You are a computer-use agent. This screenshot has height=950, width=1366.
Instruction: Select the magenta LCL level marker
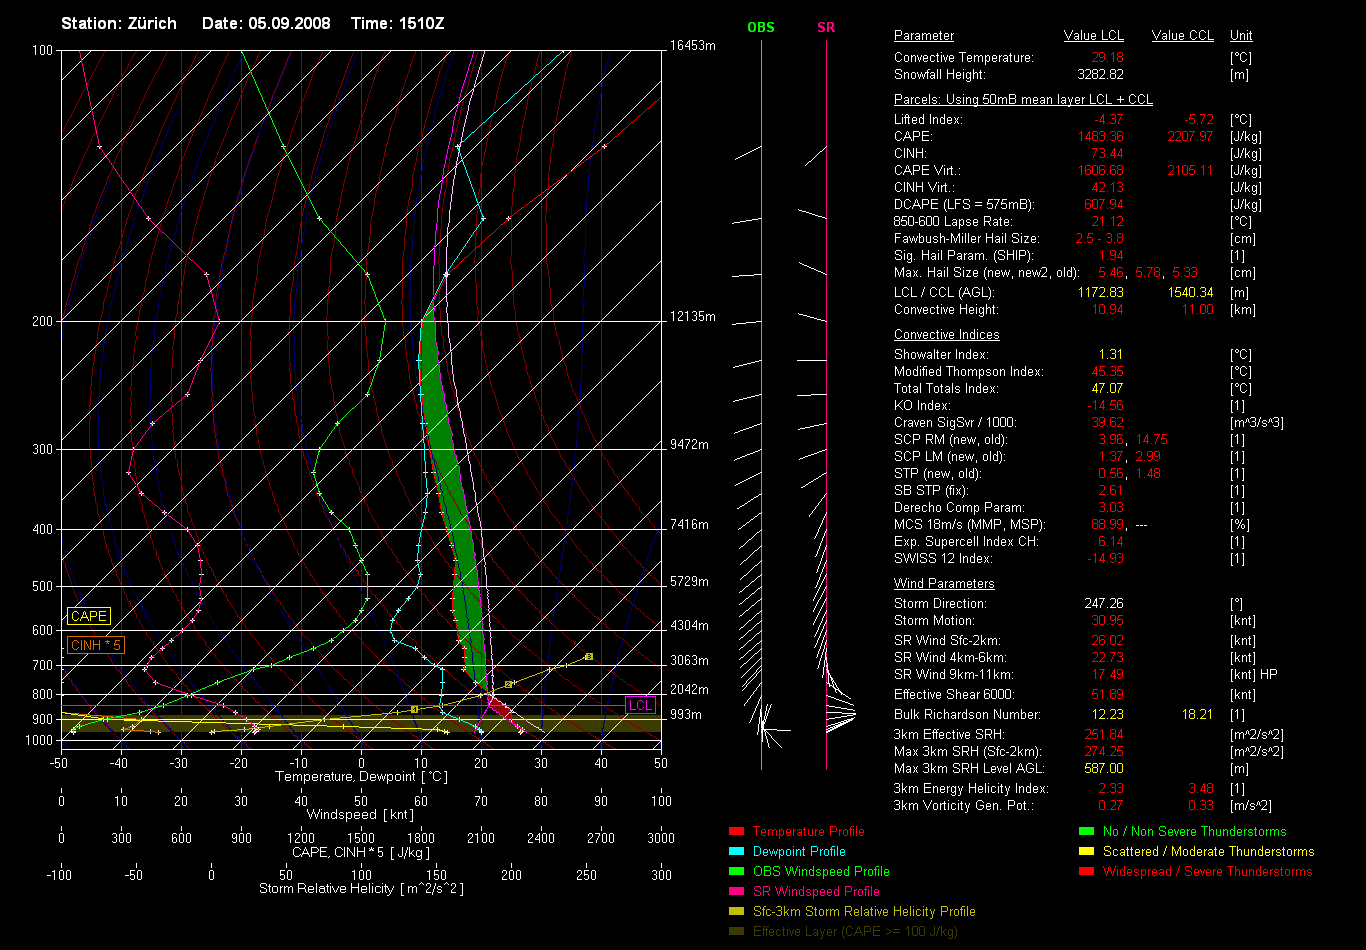pyautogui.click(x=640, y=705)
